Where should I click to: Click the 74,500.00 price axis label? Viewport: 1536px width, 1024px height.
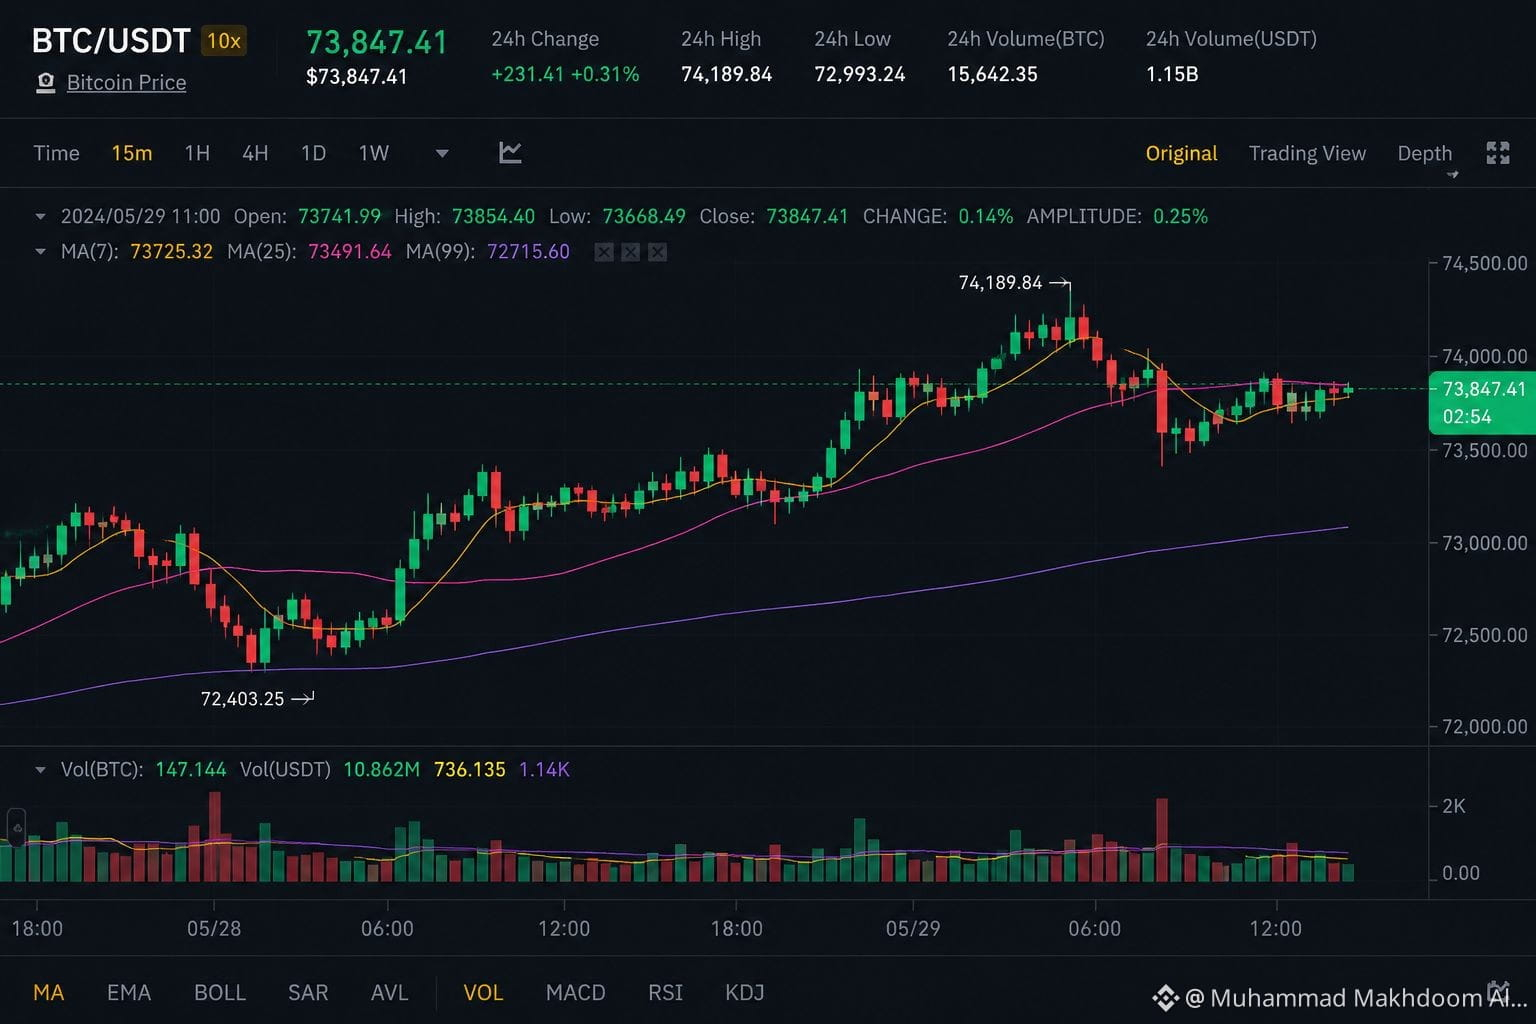[x=1484, y=264]
